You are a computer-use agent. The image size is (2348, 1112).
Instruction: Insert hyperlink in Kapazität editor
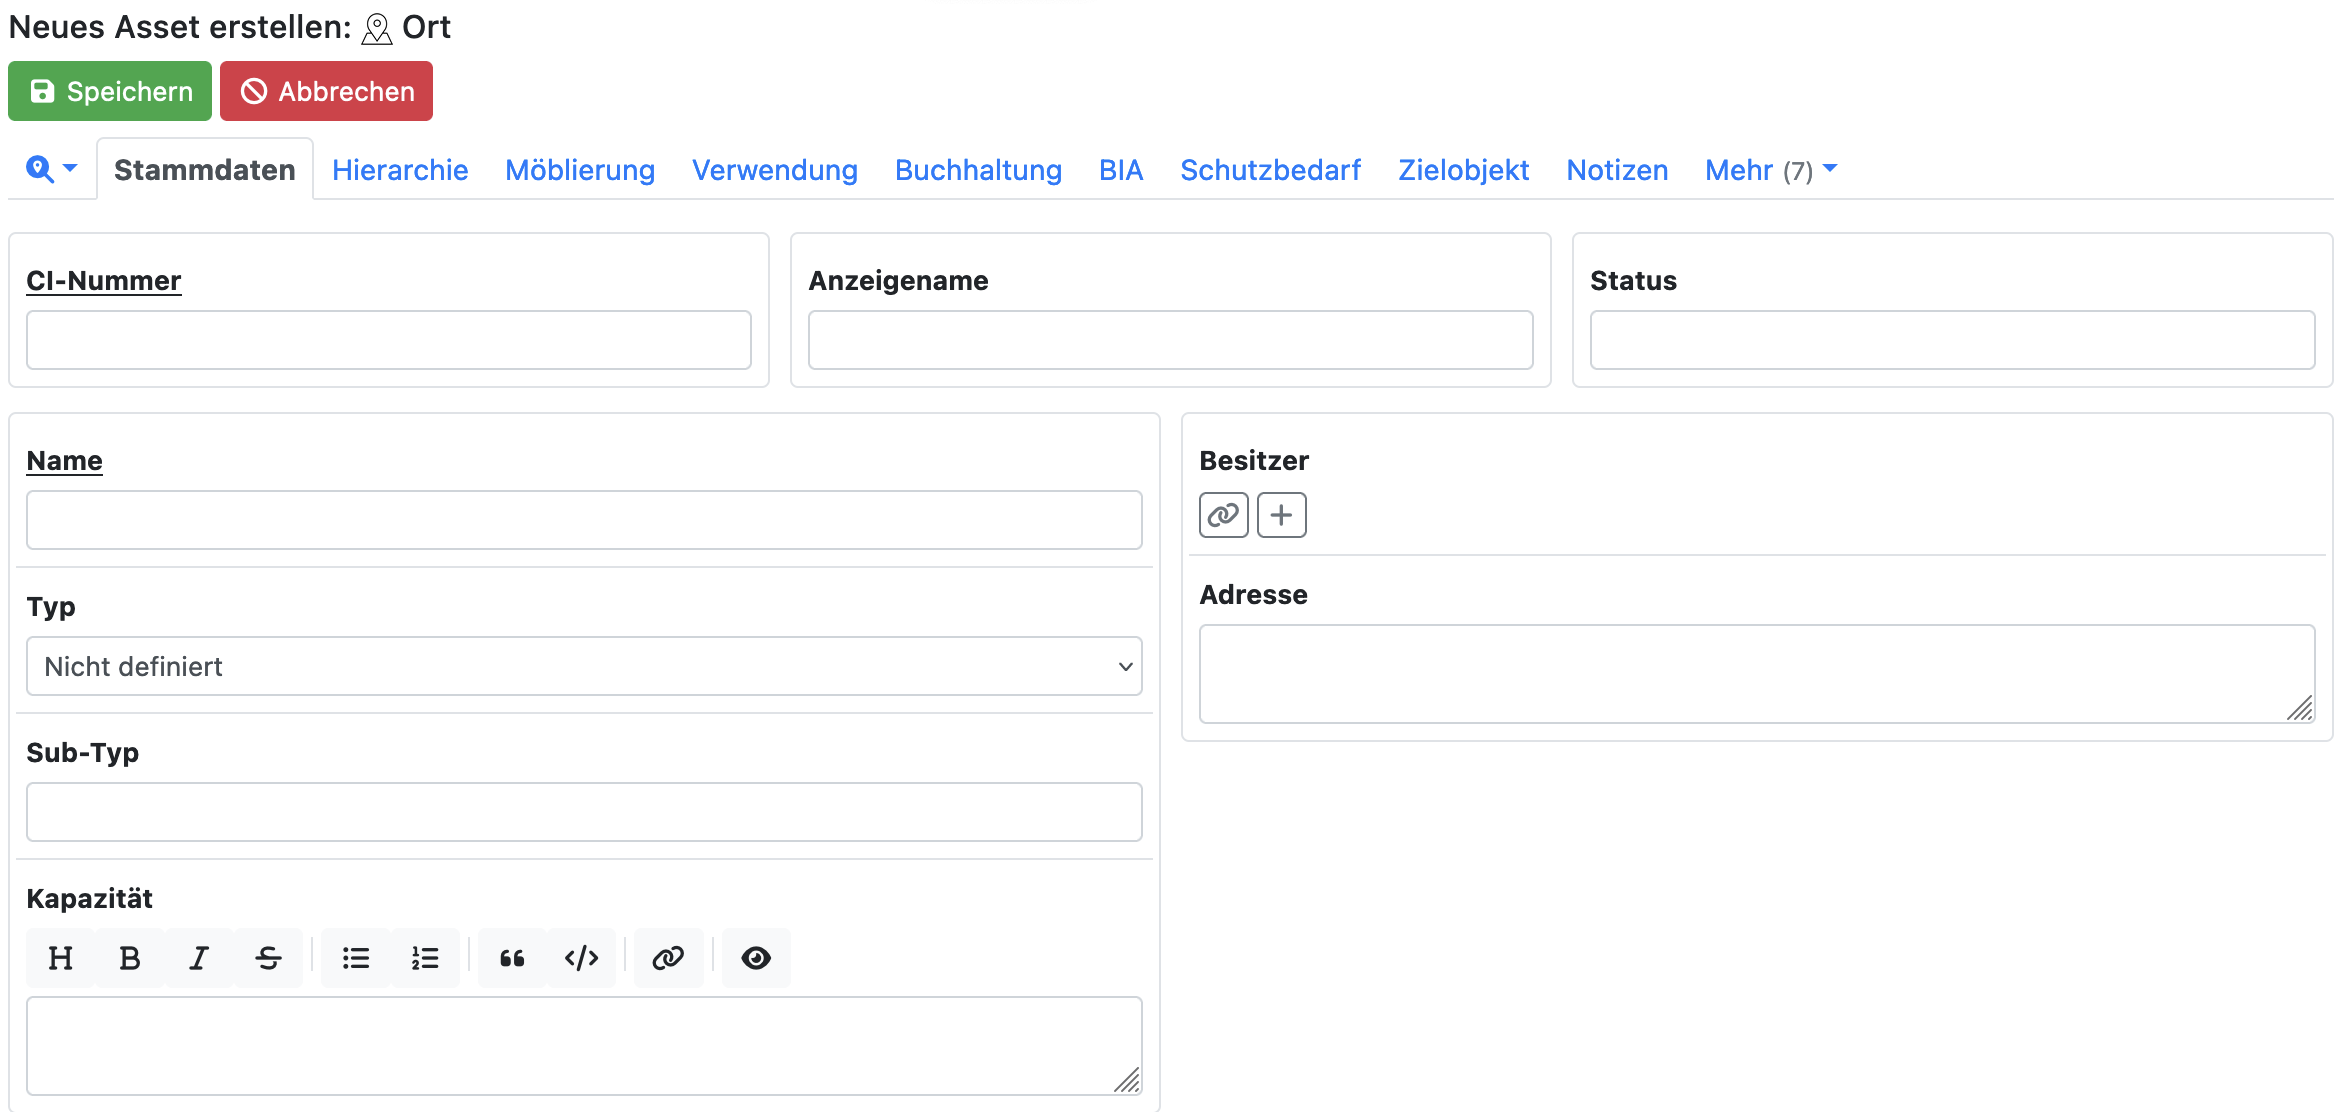tap(669, 958)
